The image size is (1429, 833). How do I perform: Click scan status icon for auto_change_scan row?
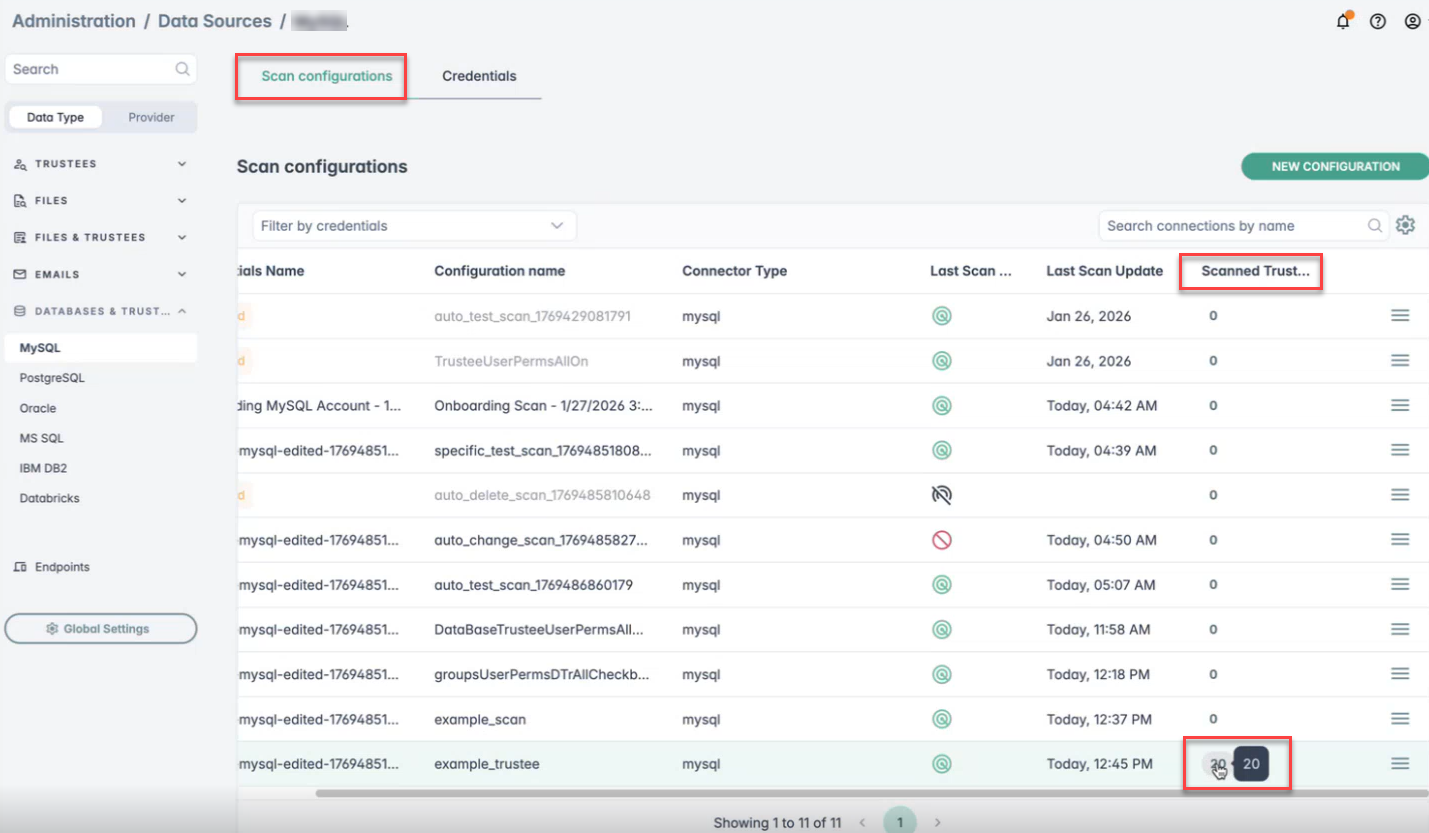click(x=941, y=540)
